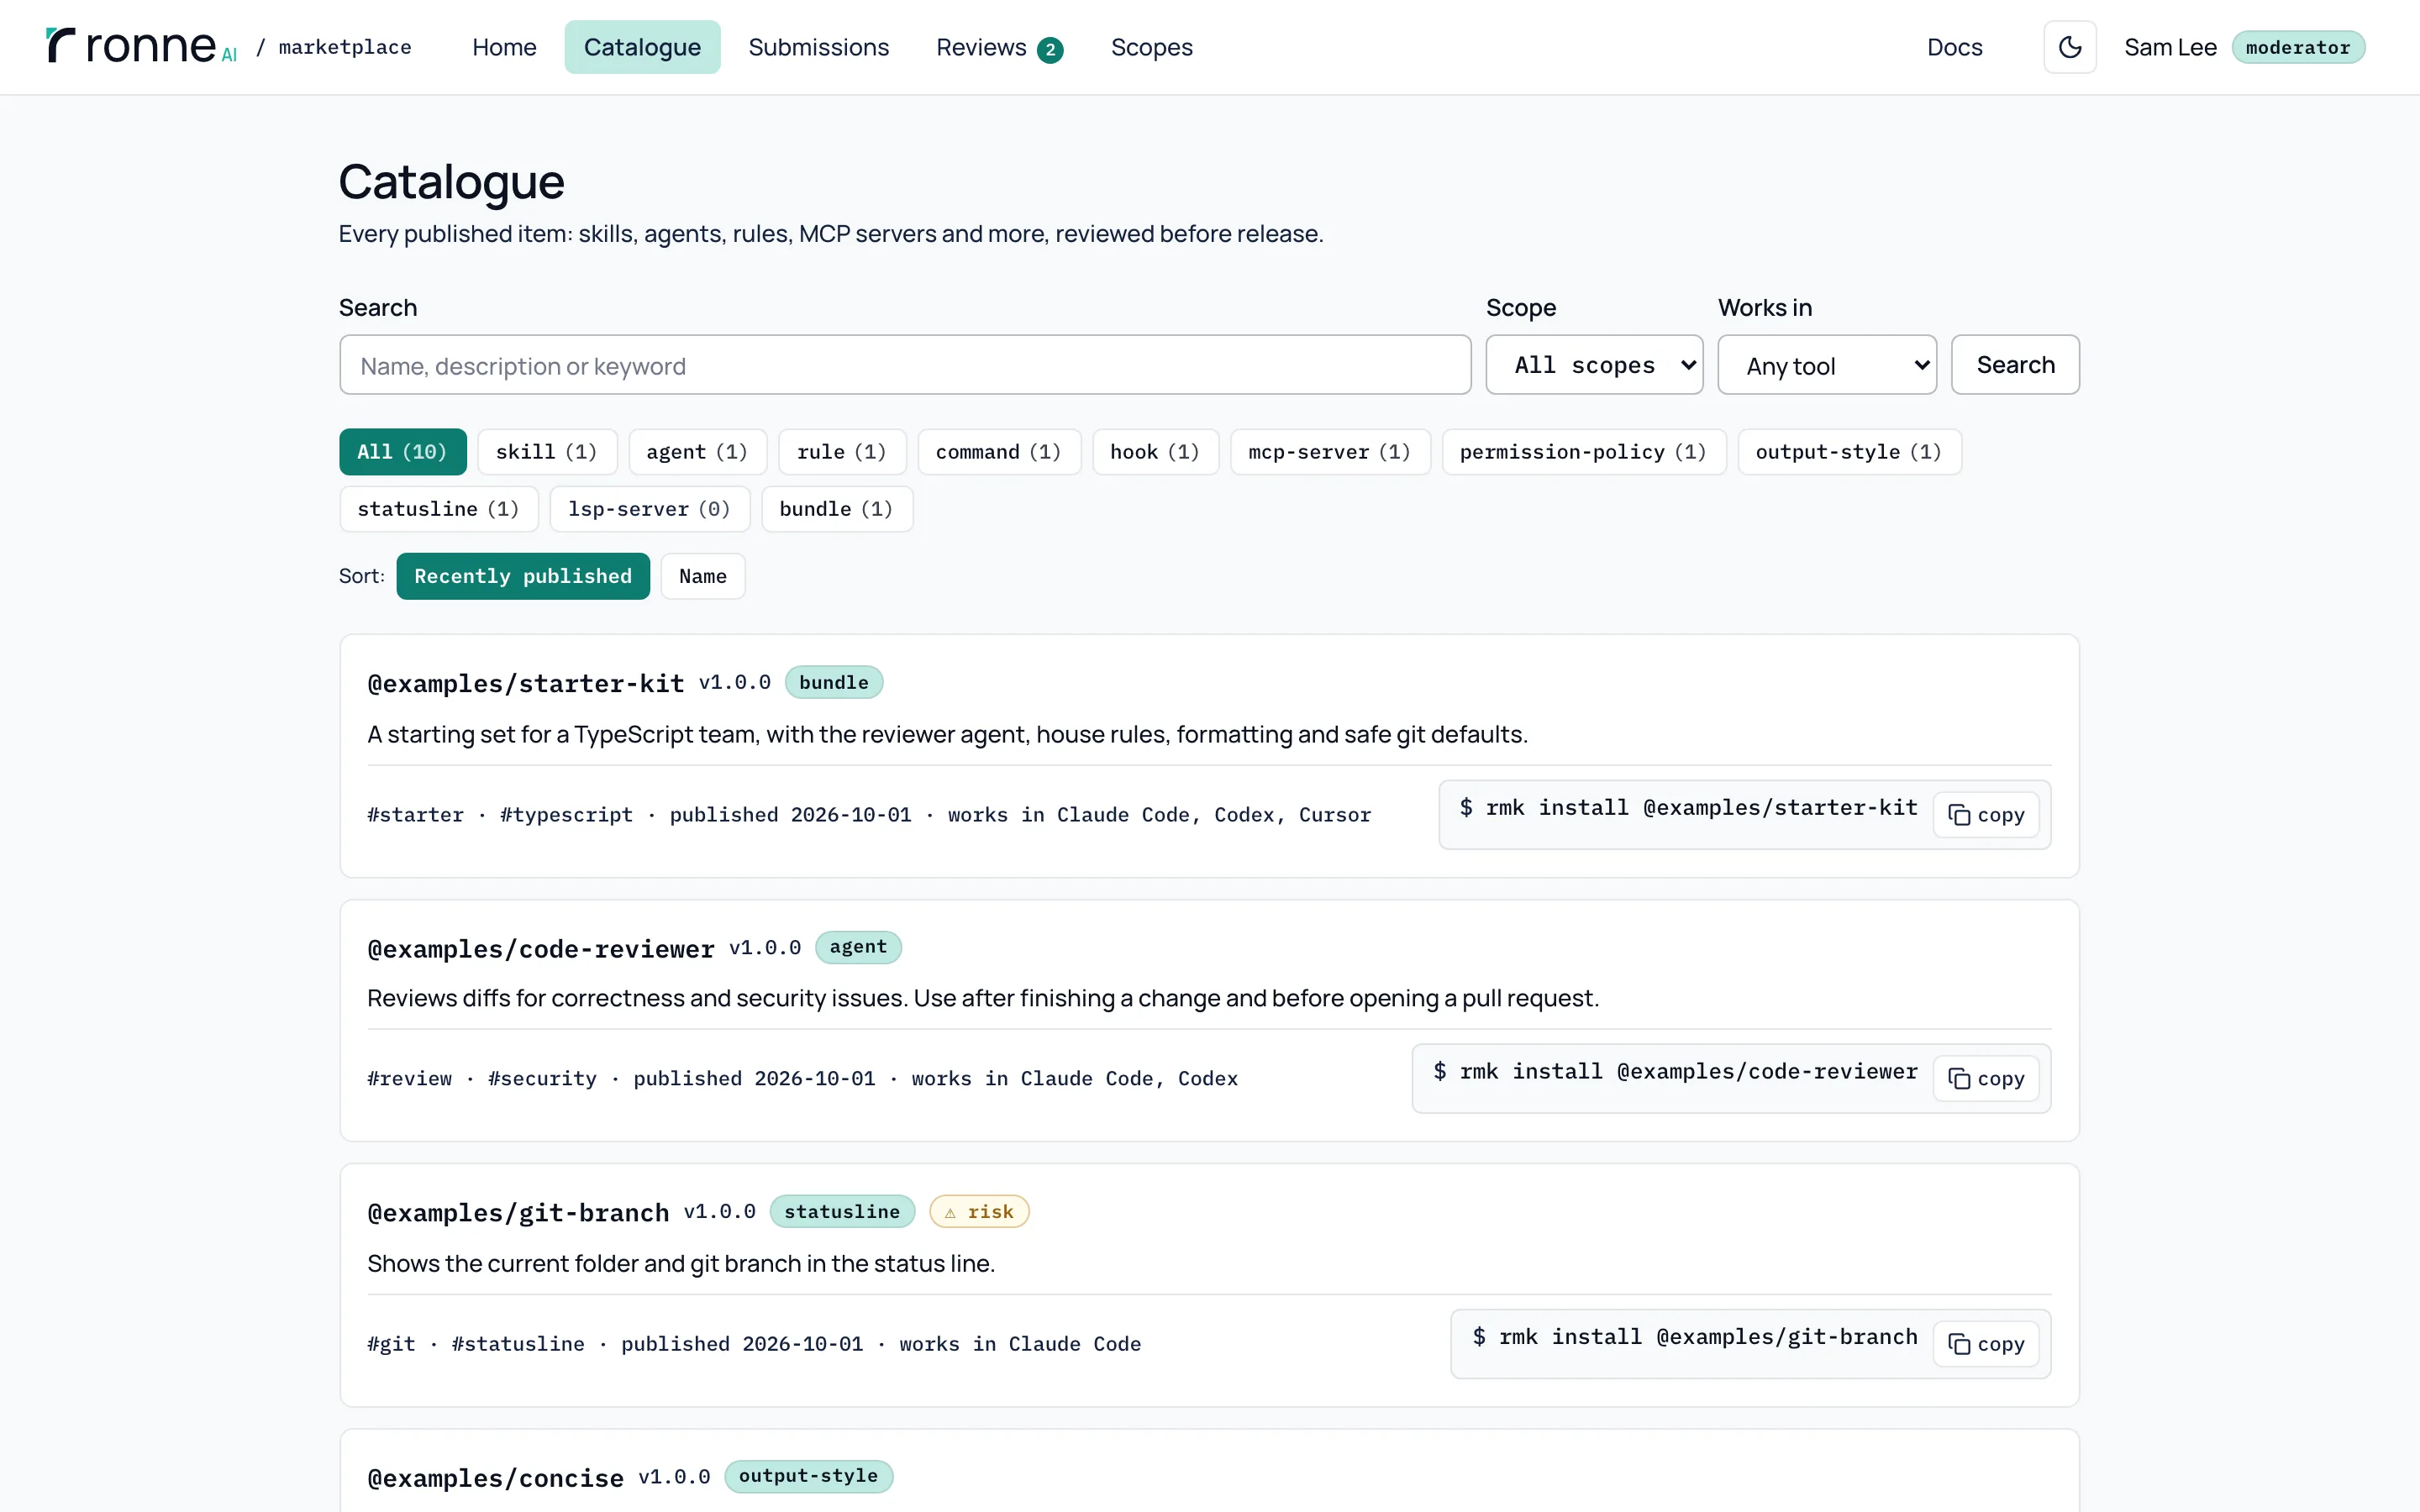Click the Search button

(2015, 365)
